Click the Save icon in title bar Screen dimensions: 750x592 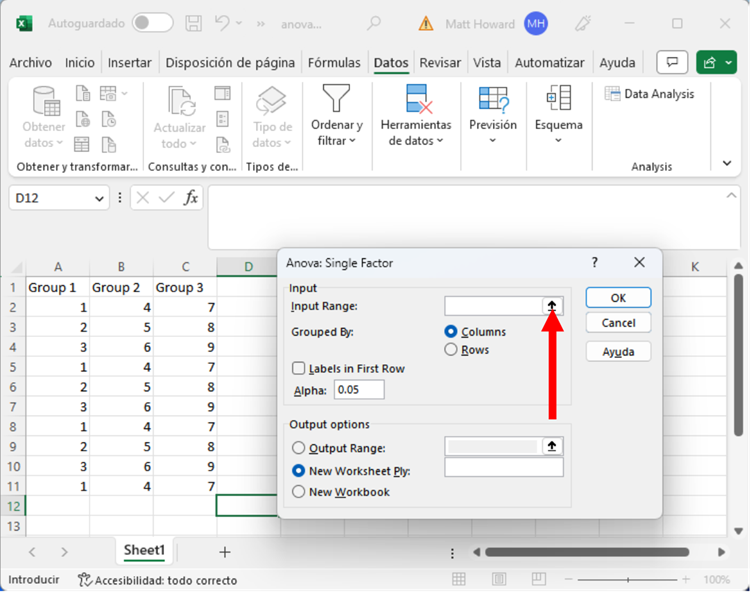pyautogui.click(x=196, y=22)
